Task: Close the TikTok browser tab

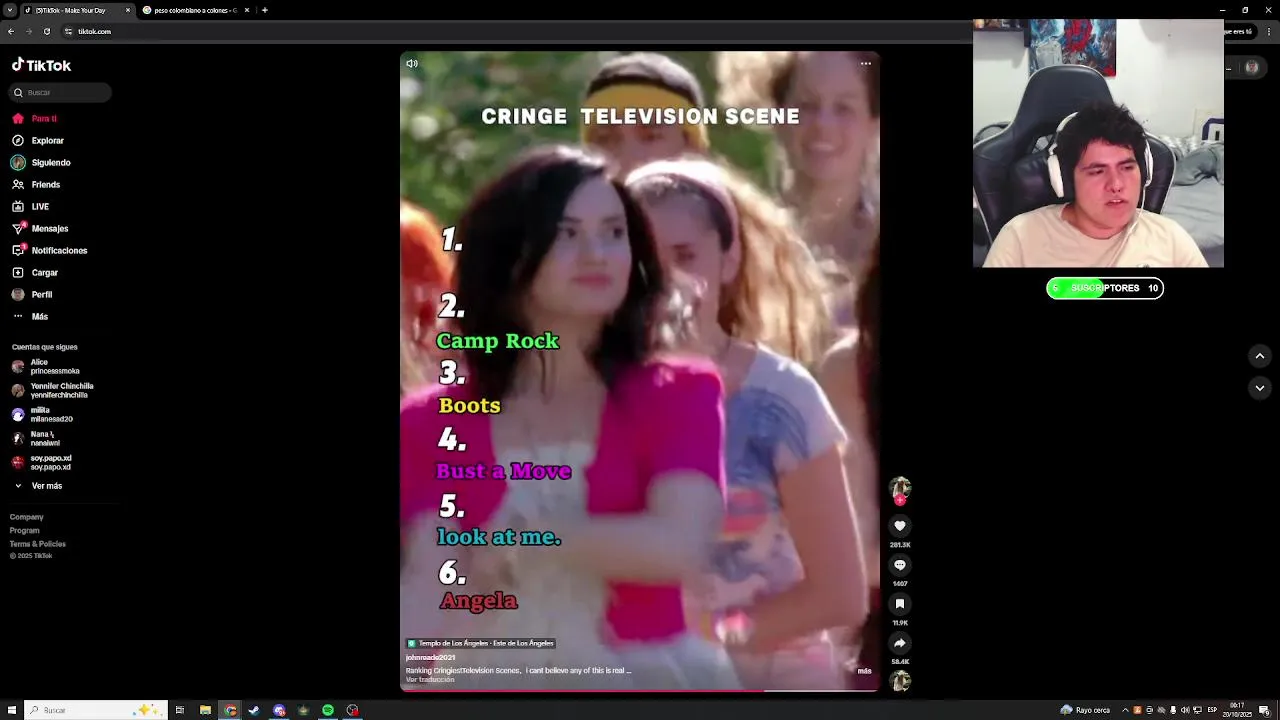Action: [x=128, y=10]
